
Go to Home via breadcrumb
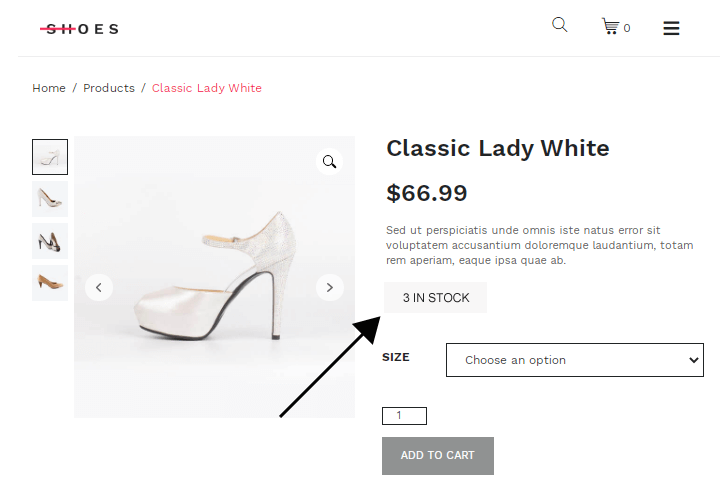coord(49,88)
